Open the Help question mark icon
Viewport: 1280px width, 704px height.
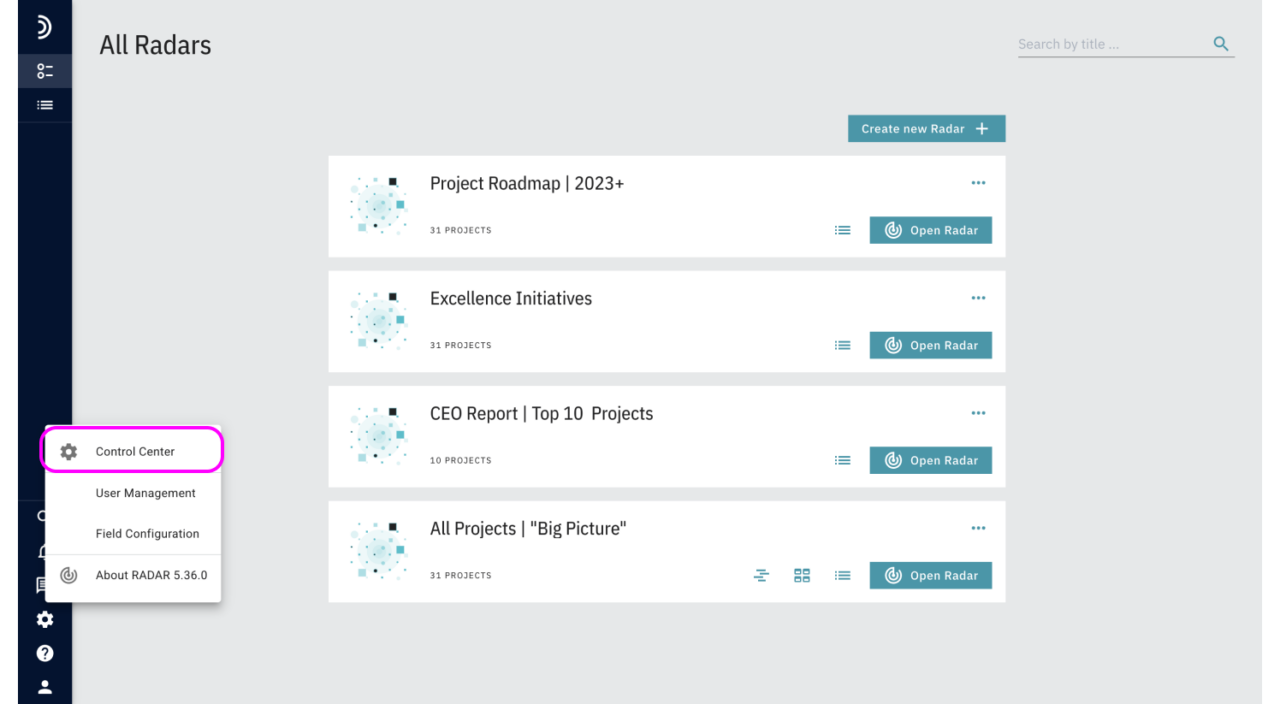[x=44, y=653]
